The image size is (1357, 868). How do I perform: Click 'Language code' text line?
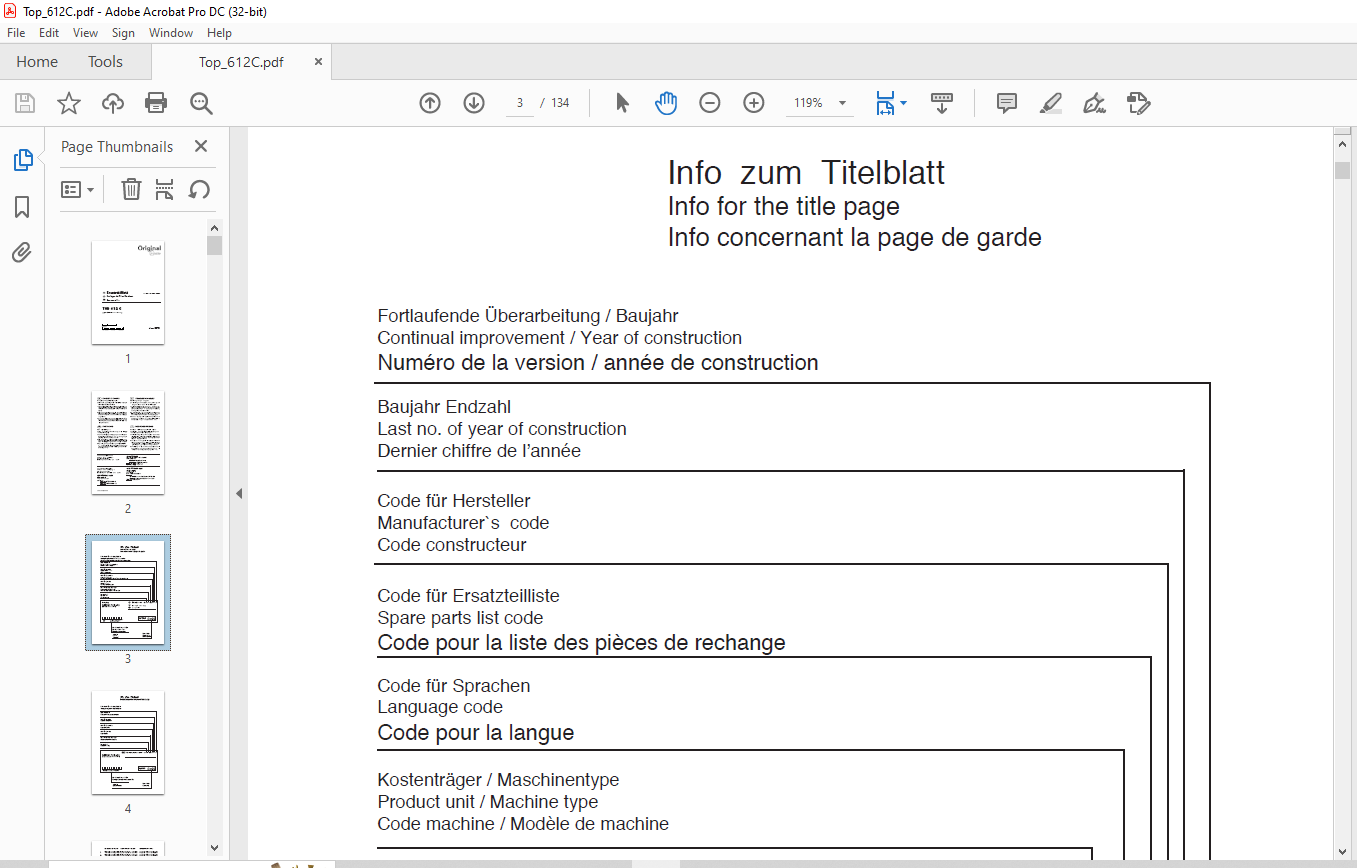440,707
